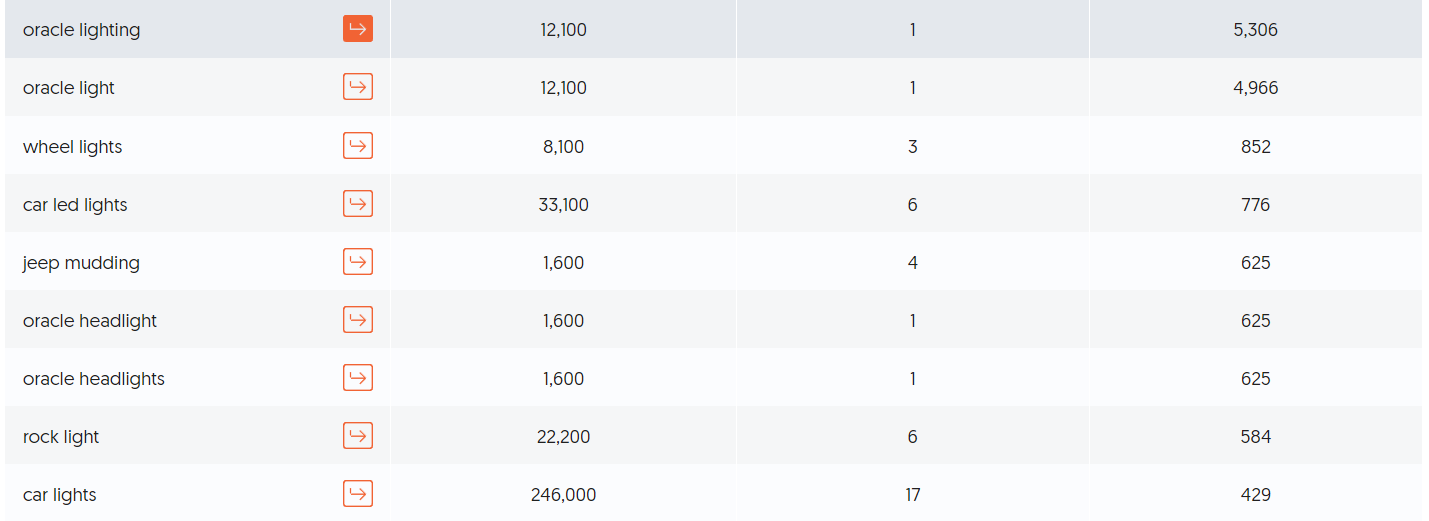Click the car lights keyword
Image resolution: width=1429 pixels, height=521 pixels.
(59, 495)
